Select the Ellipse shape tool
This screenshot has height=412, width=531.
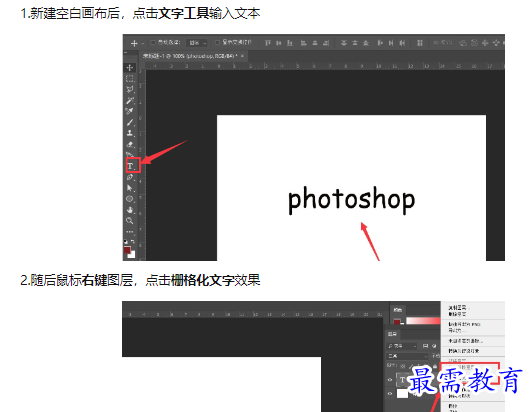point(130,199)
